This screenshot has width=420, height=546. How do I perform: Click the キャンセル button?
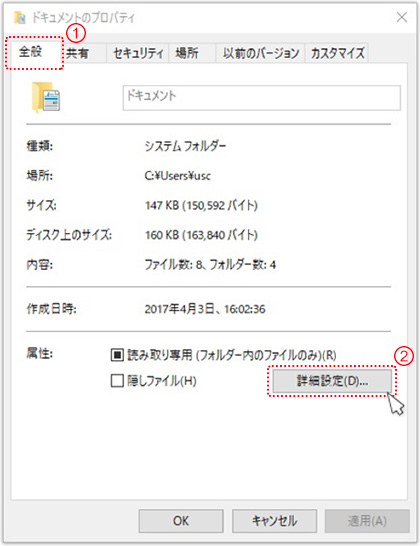[x=274, y=521]
